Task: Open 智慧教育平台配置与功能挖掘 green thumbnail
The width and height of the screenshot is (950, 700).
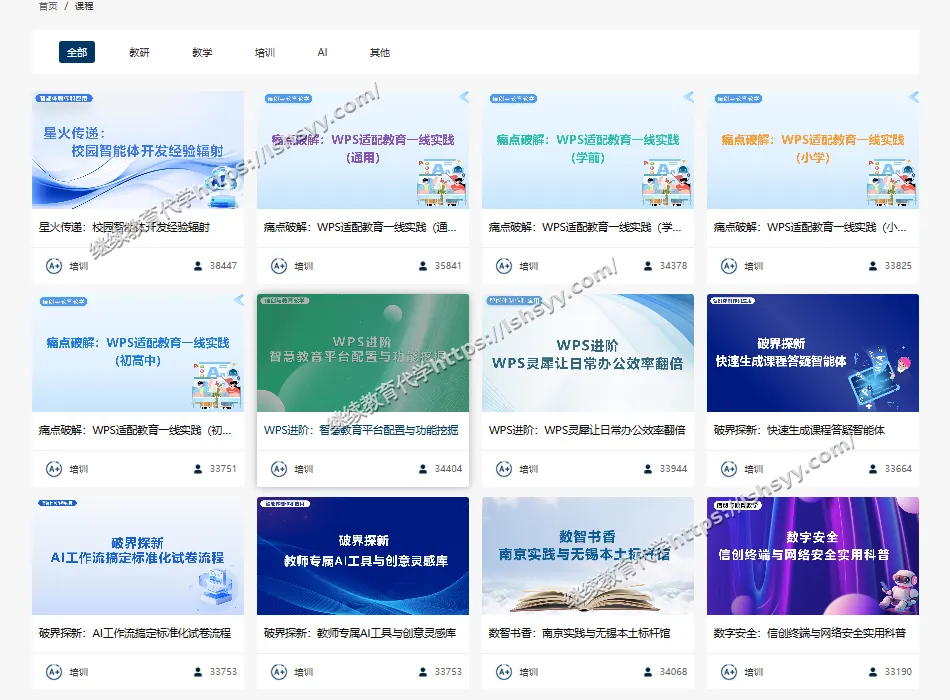Action: (363, 353)
